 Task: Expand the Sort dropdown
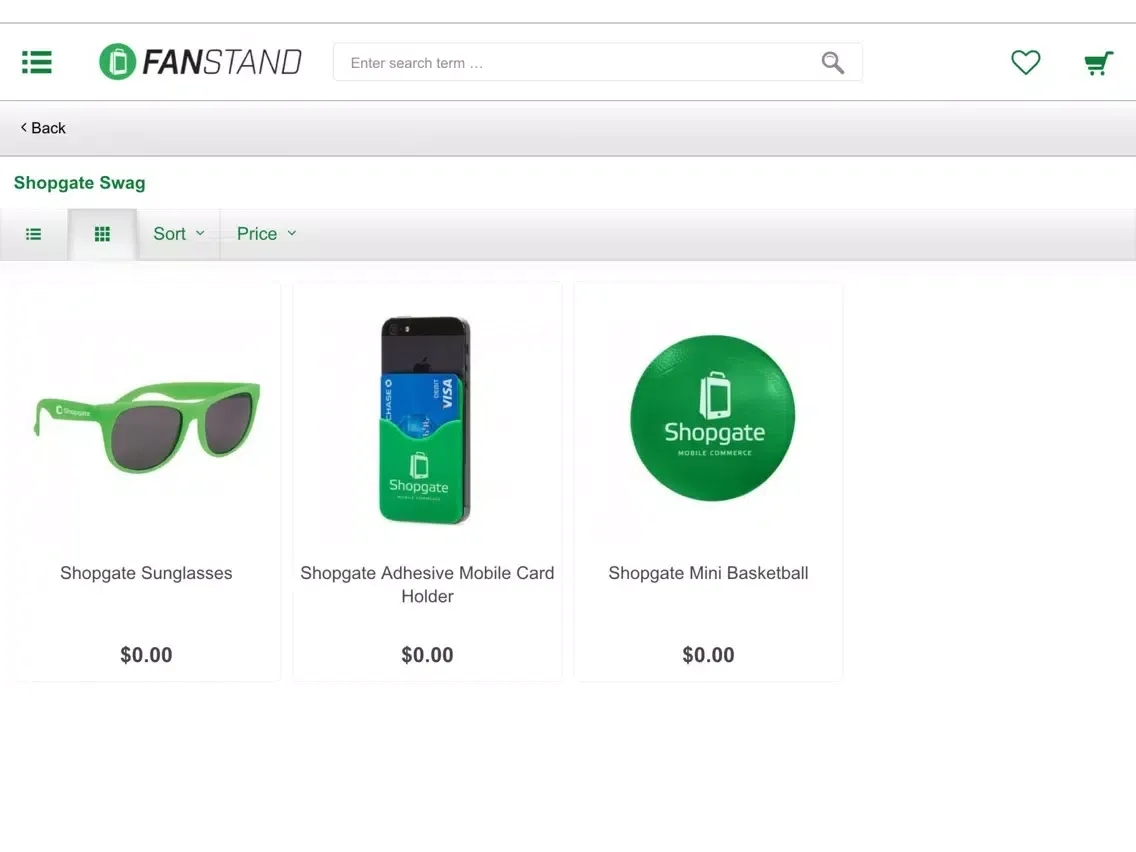pos(179,234)
